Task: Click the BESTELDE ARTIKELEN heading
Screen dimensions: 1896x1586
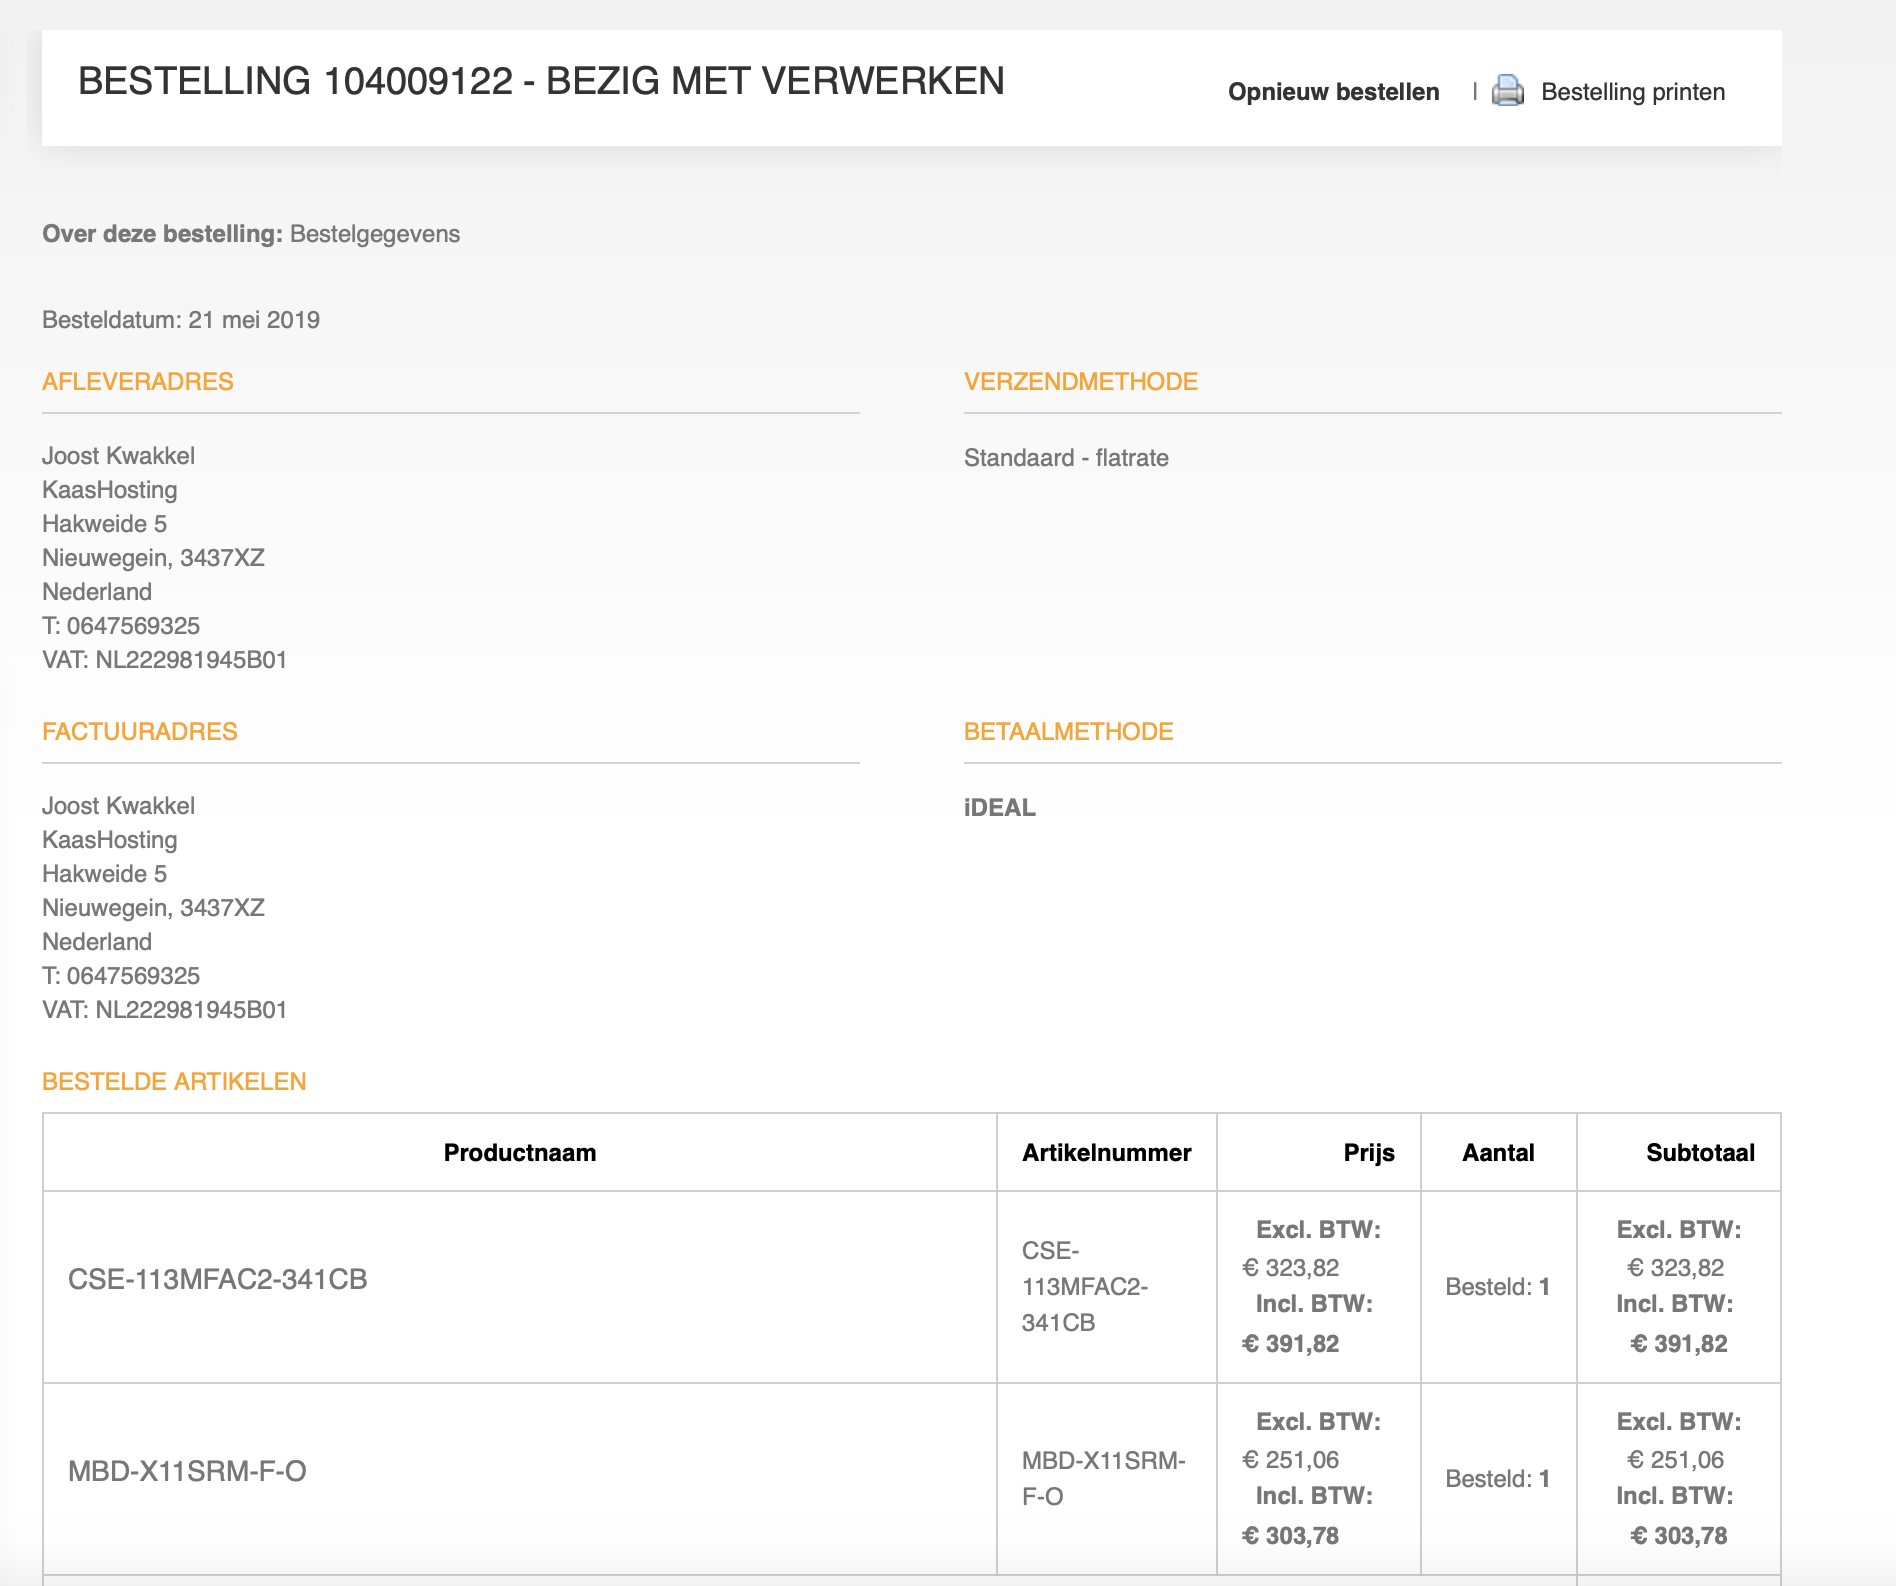Action: point(174,1081)
